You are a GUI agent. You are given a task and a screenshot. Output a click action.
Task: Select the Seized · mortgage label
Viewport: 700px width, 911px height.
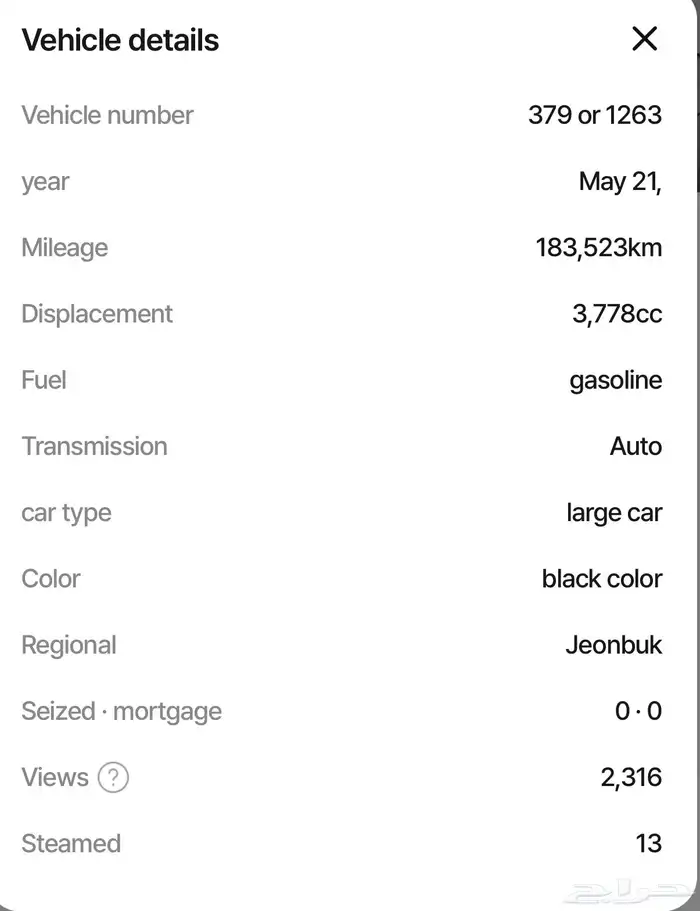(x=121, y=712)
